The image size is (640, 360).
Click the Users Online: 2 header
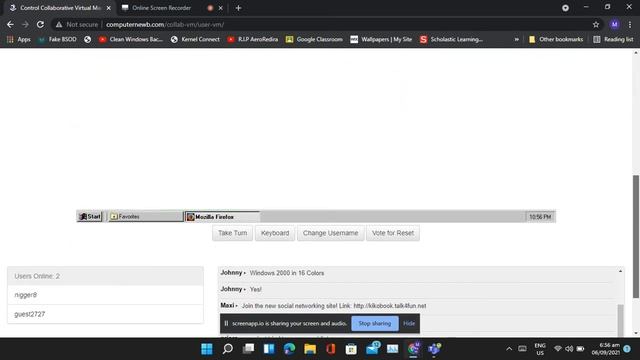pyautogui.click(x=105, y=276)
